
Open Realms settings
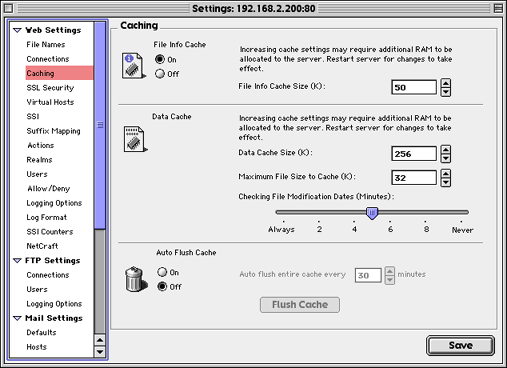pos(39,160)
